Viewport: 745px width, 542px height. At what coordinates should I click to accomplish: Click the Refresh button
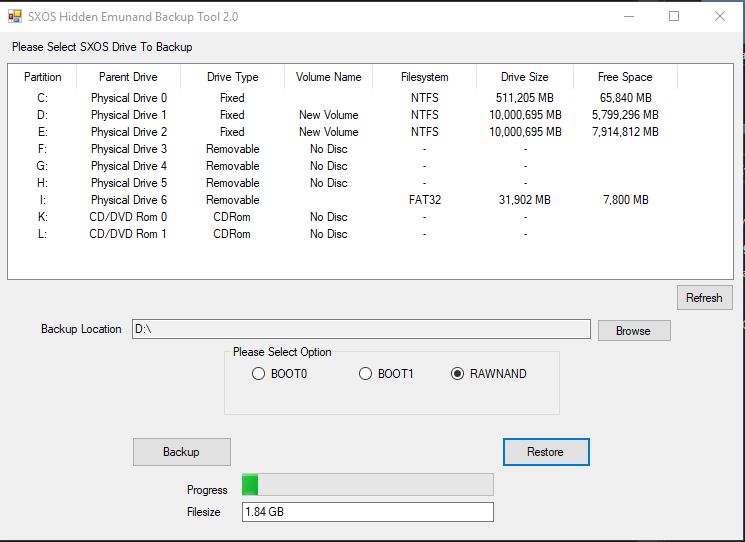[x=705, y=298]
